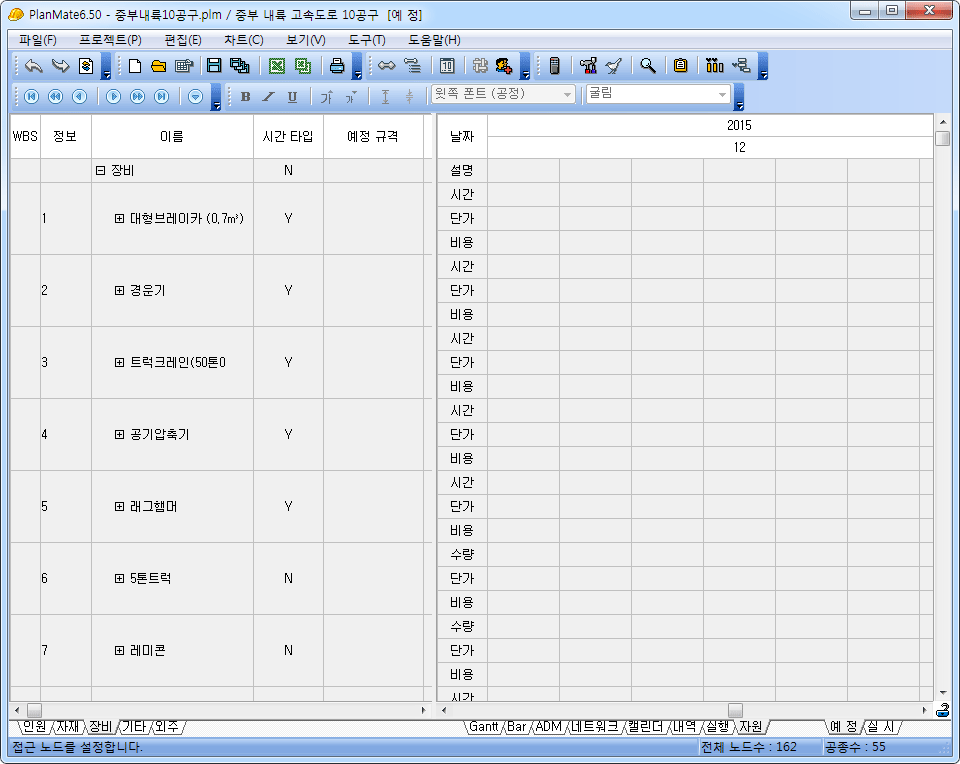Click the printer icon
Image resolution: width=960 pixels, height=764 pixels.
click(x=337, y=66)
